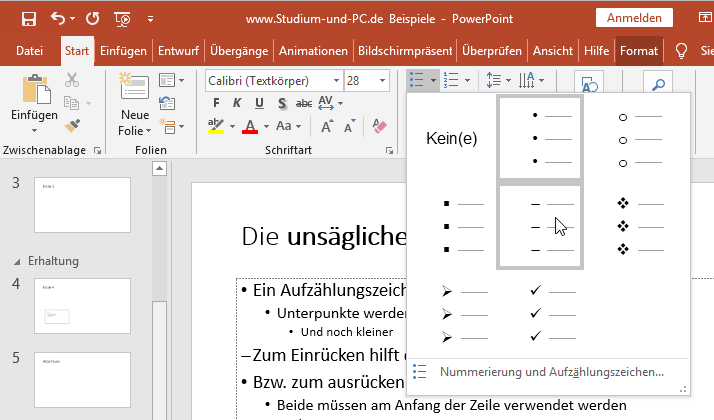This screenshot has height=420, width=714.
Task: Open the font color dropdown arrow
Action: [x=266, y=126]
